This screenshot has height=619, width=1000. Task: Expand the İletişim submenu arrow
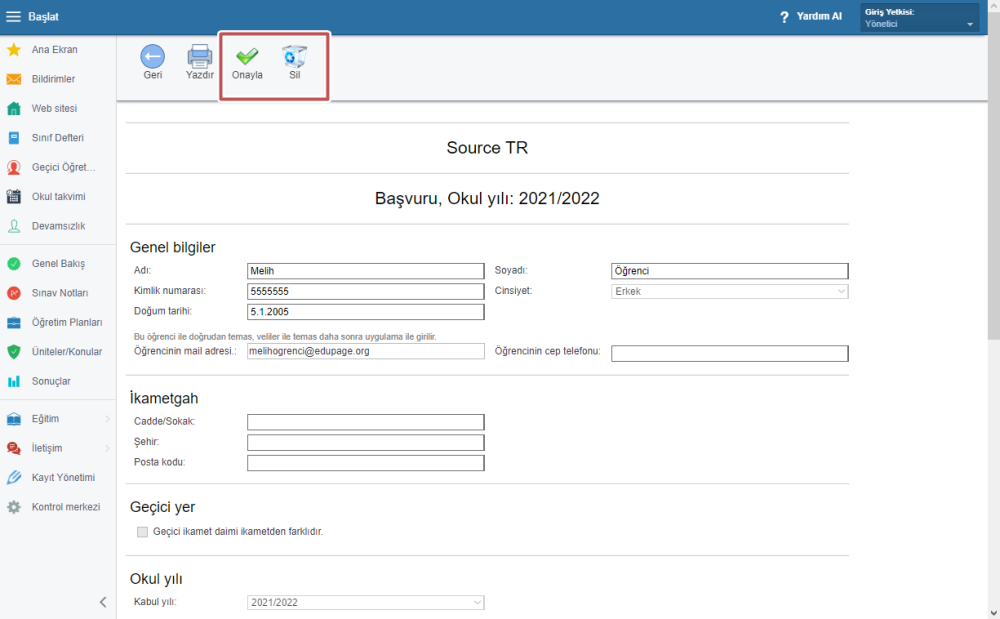pyautogui.click(x=107, y=448)
